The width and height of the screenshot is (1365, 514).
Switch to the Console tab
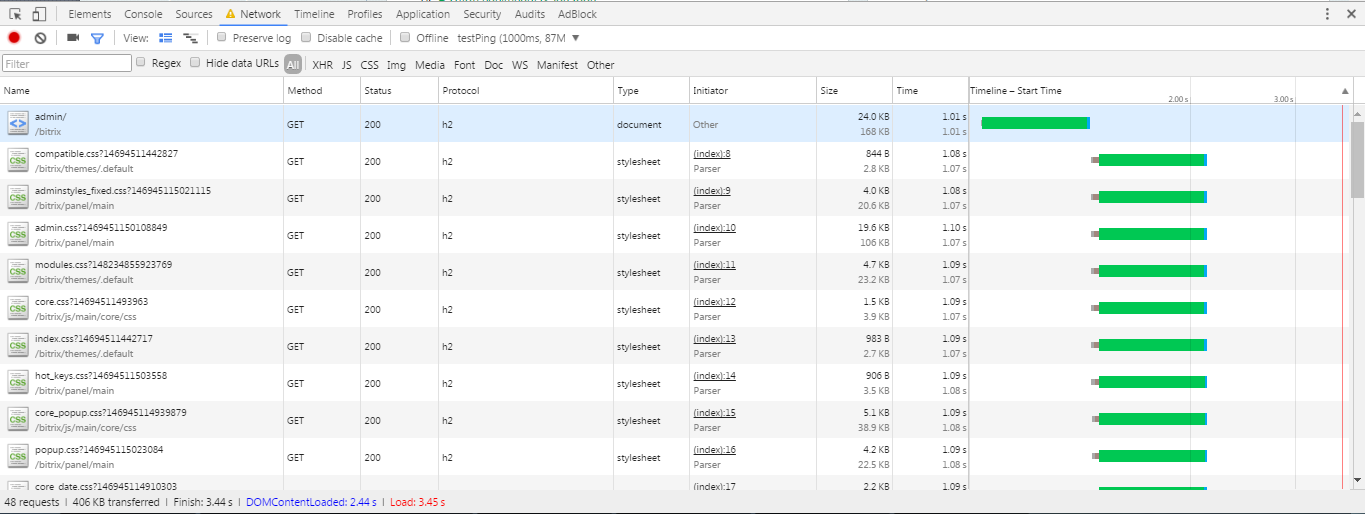(x=143, y=14)
